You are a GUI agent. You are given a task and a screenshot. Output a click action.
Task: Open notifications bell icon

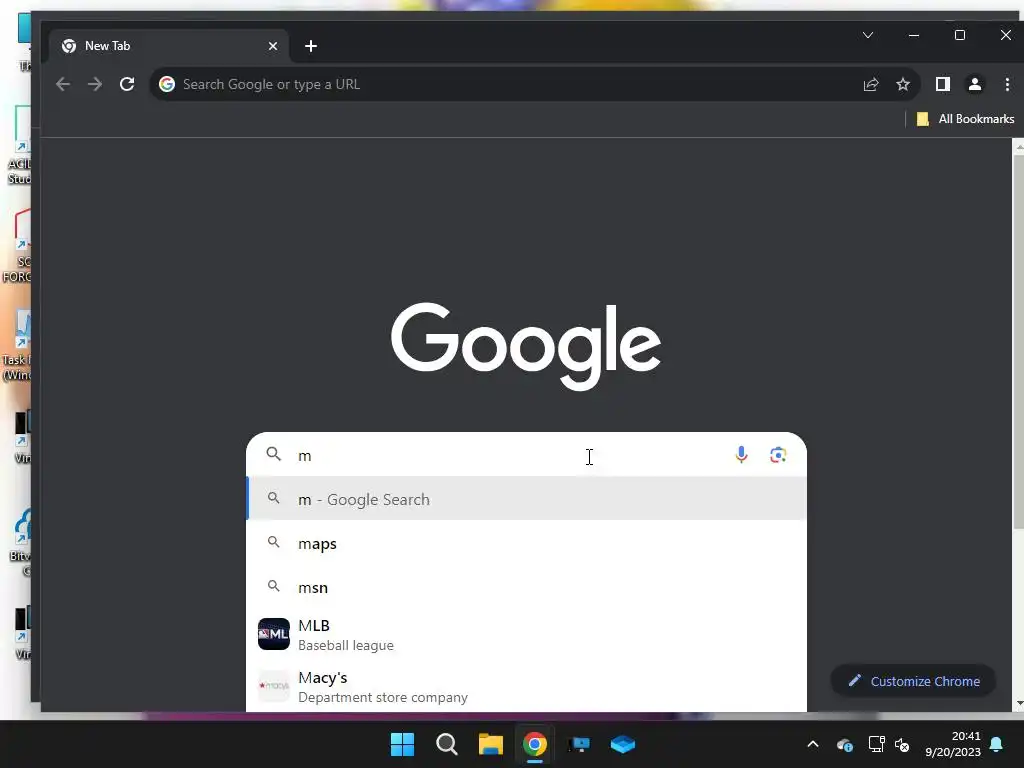coord(997,744)
